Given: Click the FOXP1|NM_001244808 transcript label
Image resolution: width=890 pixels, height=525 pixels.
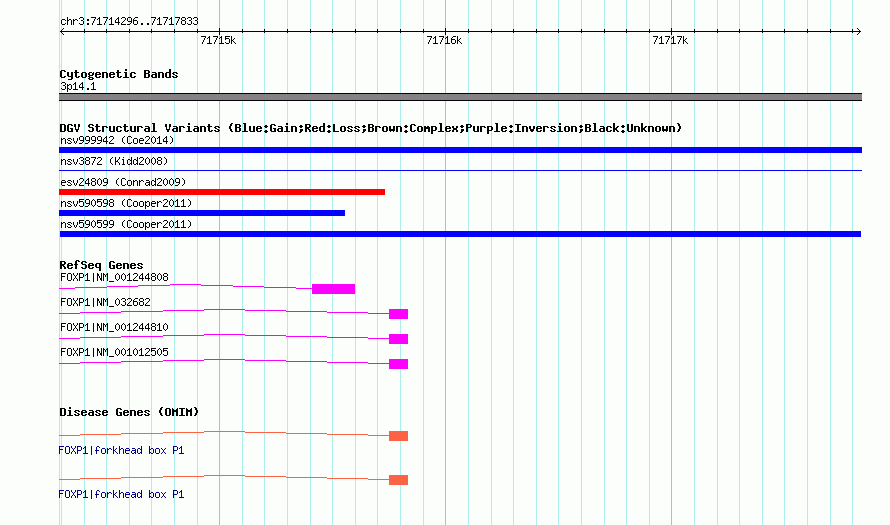Looking at the screenshot, I should tap(114, 278).
